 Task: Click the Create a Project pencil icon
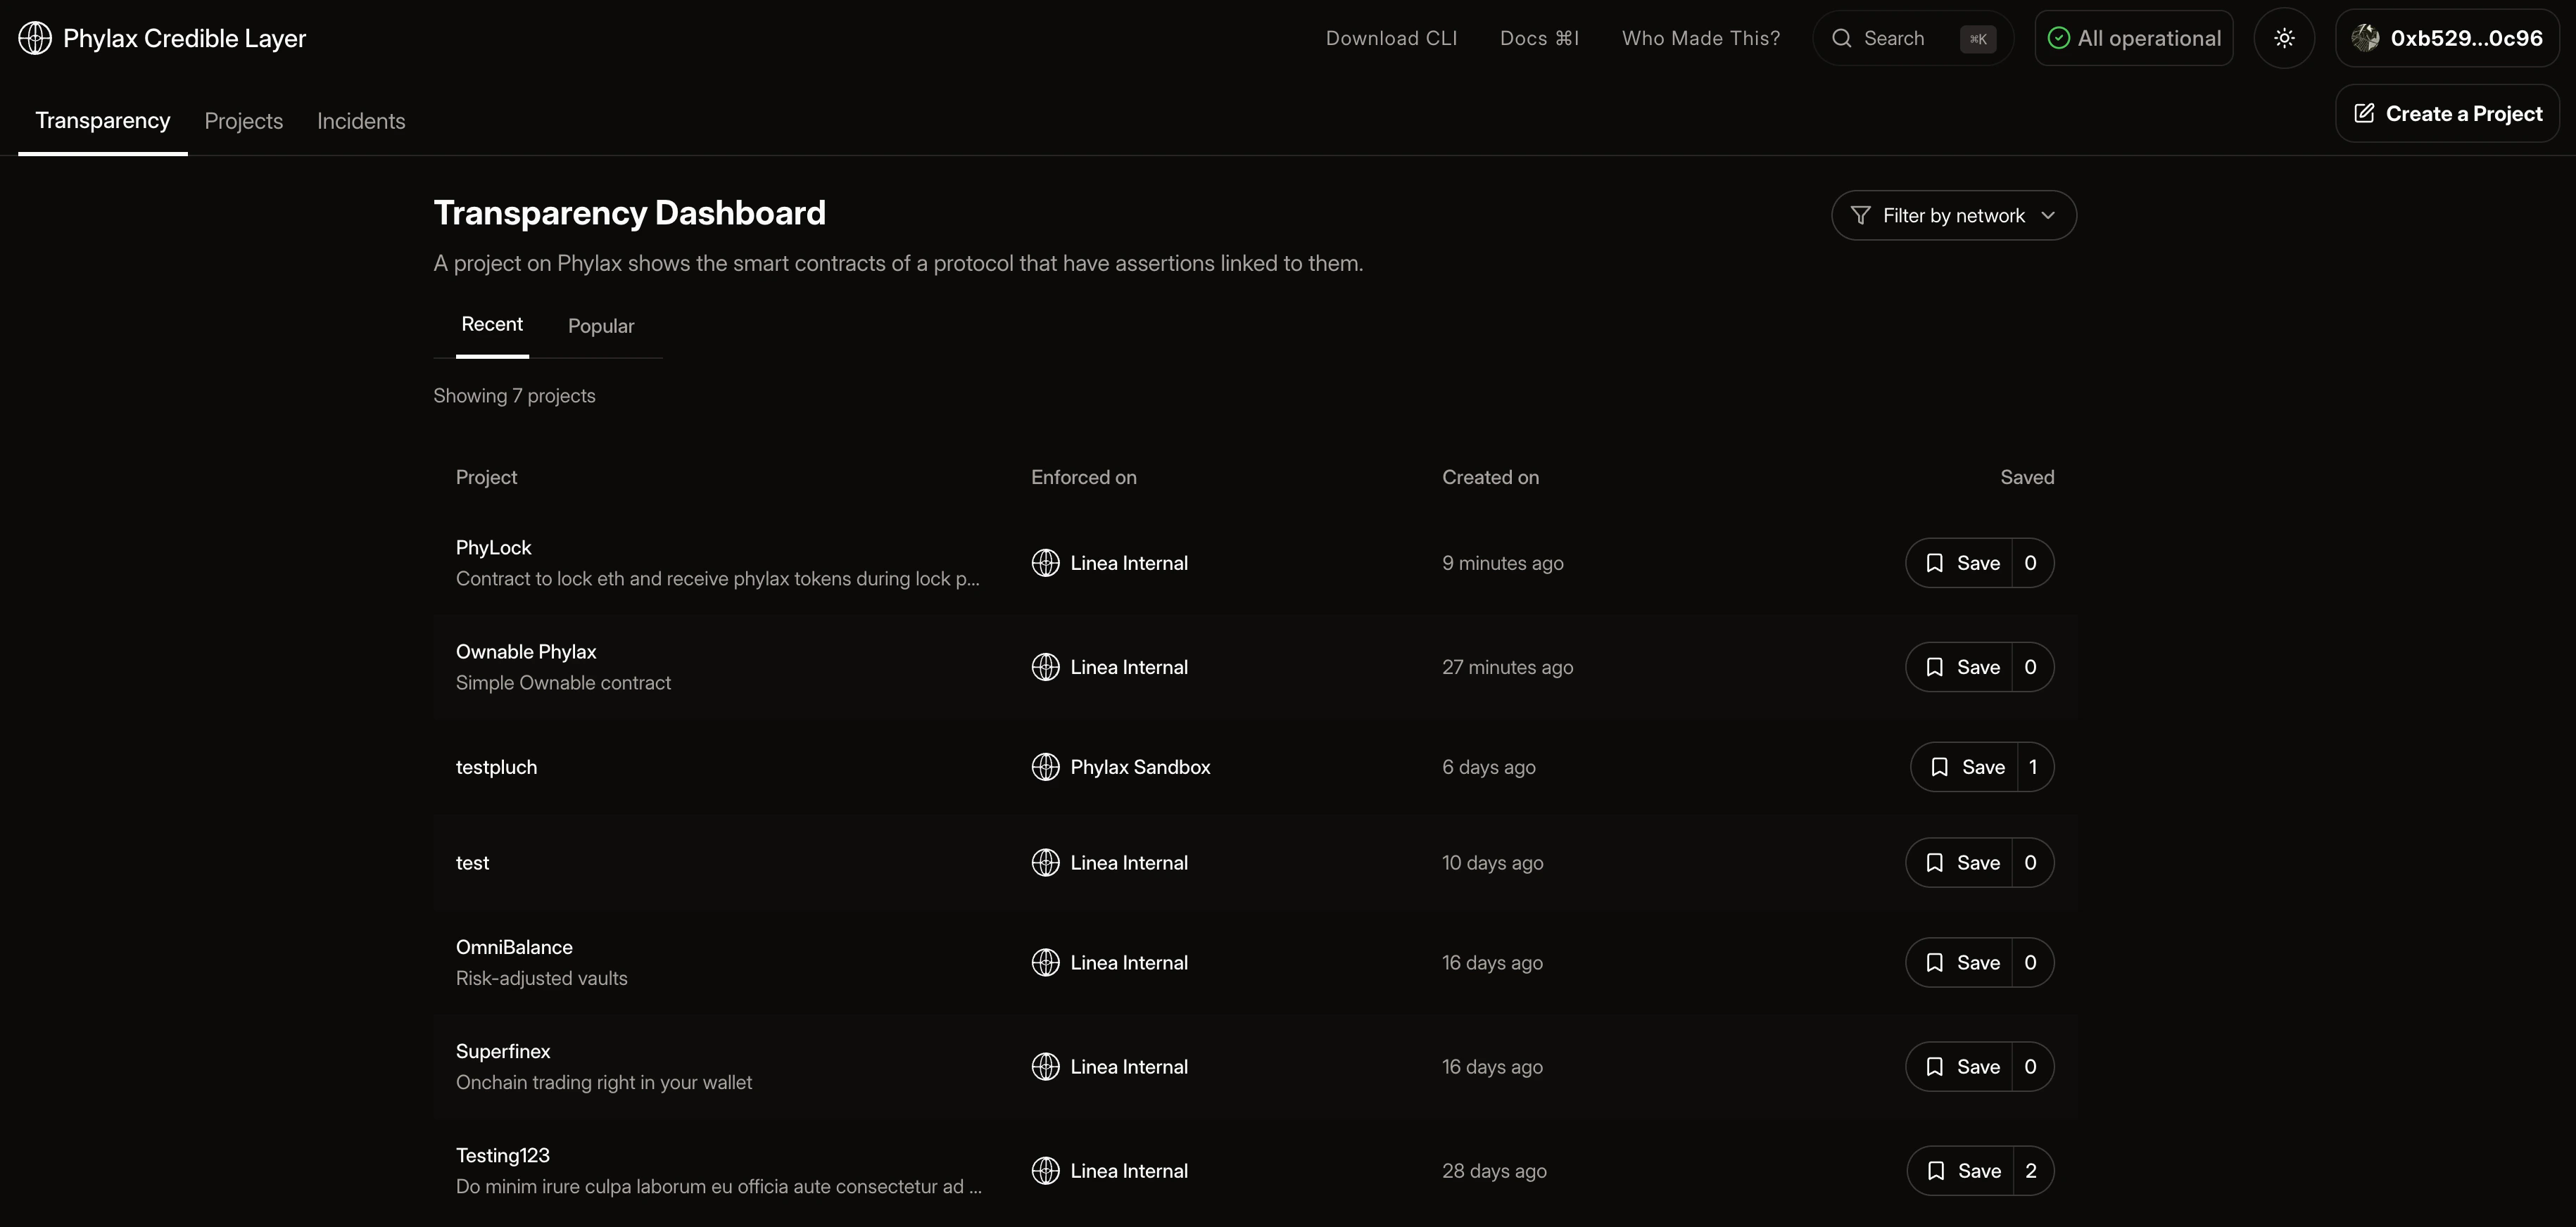(2364, 113)
